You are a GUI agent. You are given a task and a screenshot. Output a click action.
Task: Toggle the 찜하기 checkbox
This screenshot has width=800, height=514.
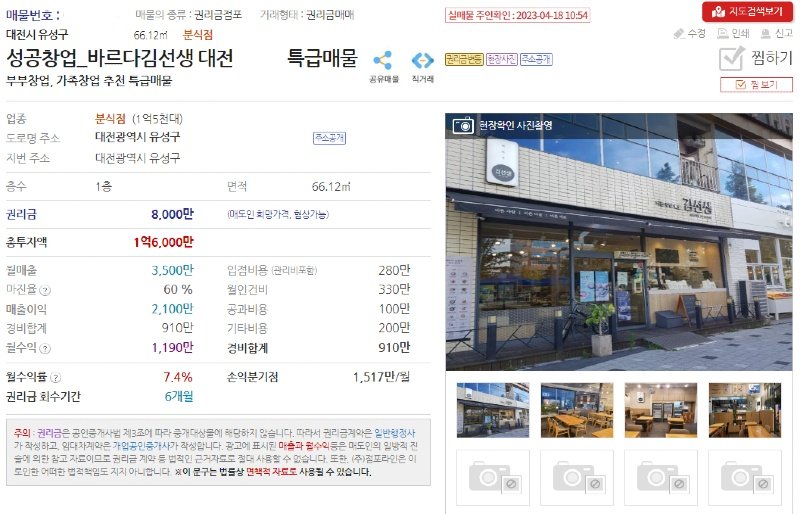732,58
